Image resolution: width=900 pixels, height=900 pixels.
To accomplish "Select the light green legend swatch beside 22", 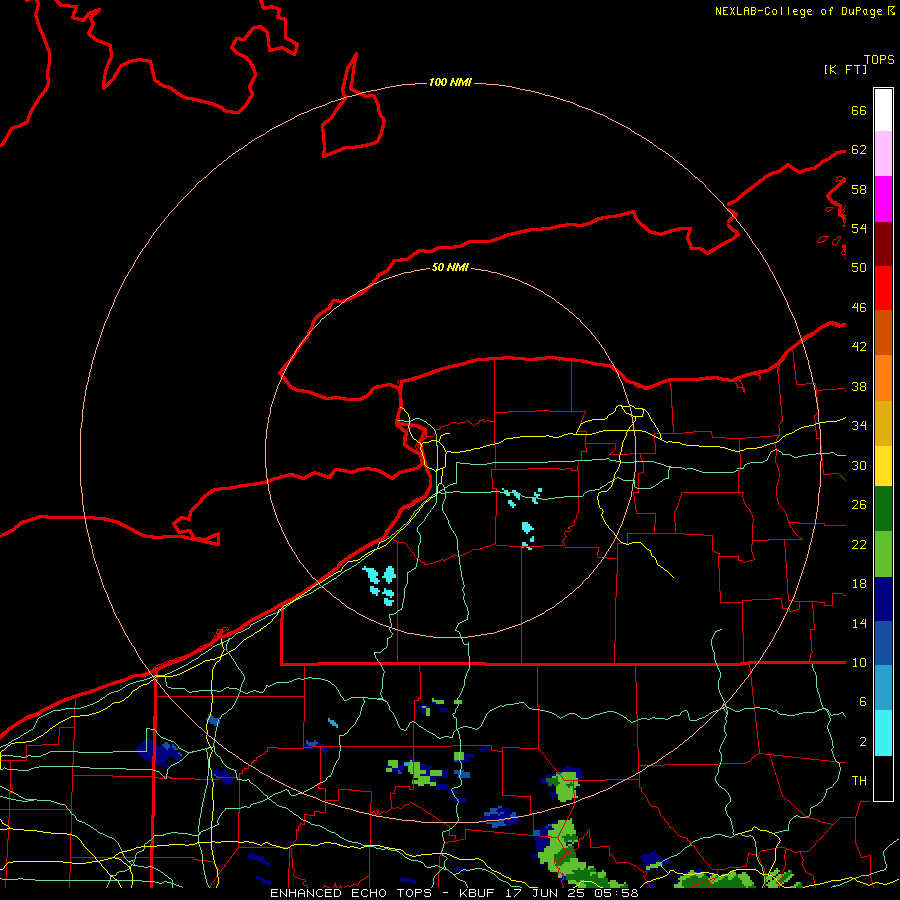I will coord(883,554).
